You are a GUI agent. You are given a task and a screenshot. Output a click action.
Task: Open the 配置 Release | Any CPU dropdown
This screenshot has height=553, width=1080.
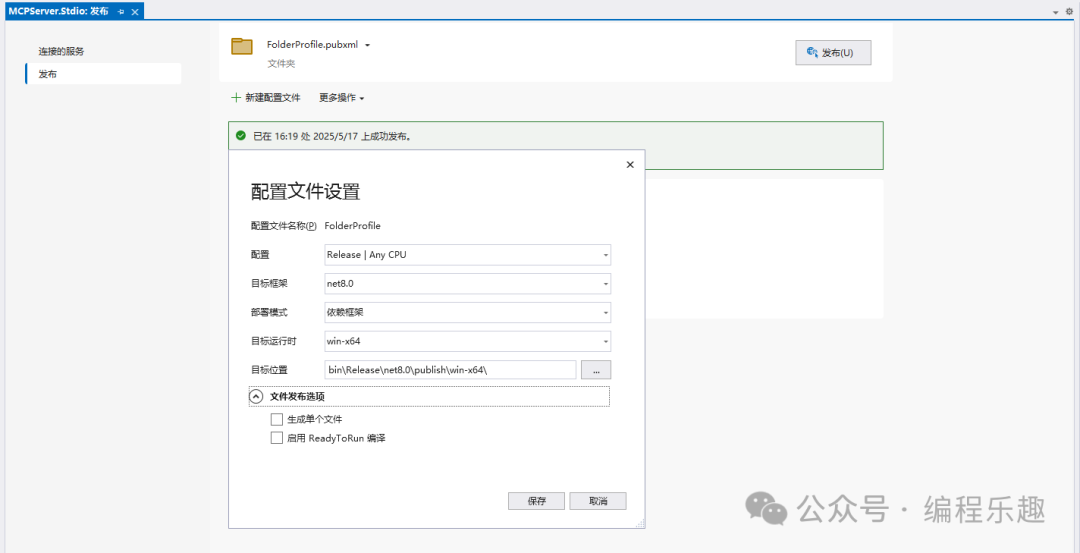(x=468, y=255)
